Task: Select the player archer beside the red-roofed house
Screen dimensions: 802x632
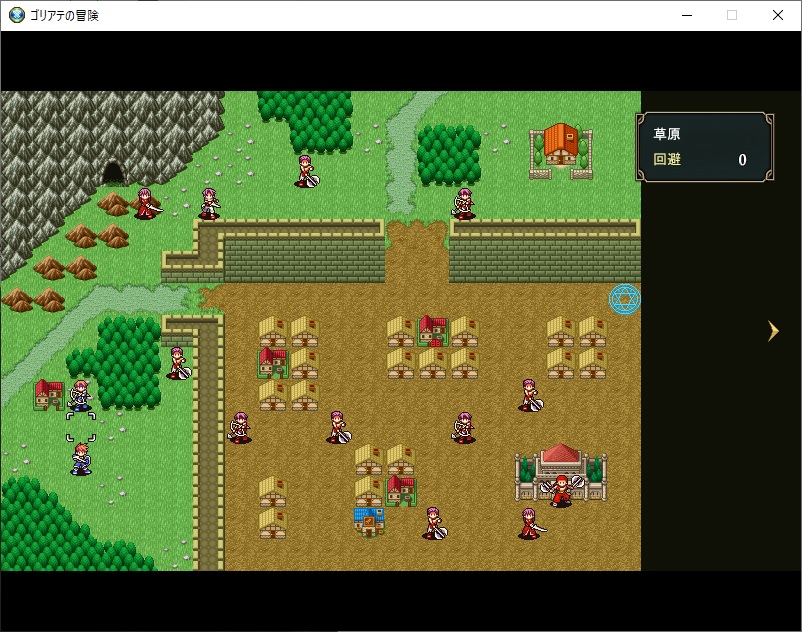Action: tap(80, 395)
